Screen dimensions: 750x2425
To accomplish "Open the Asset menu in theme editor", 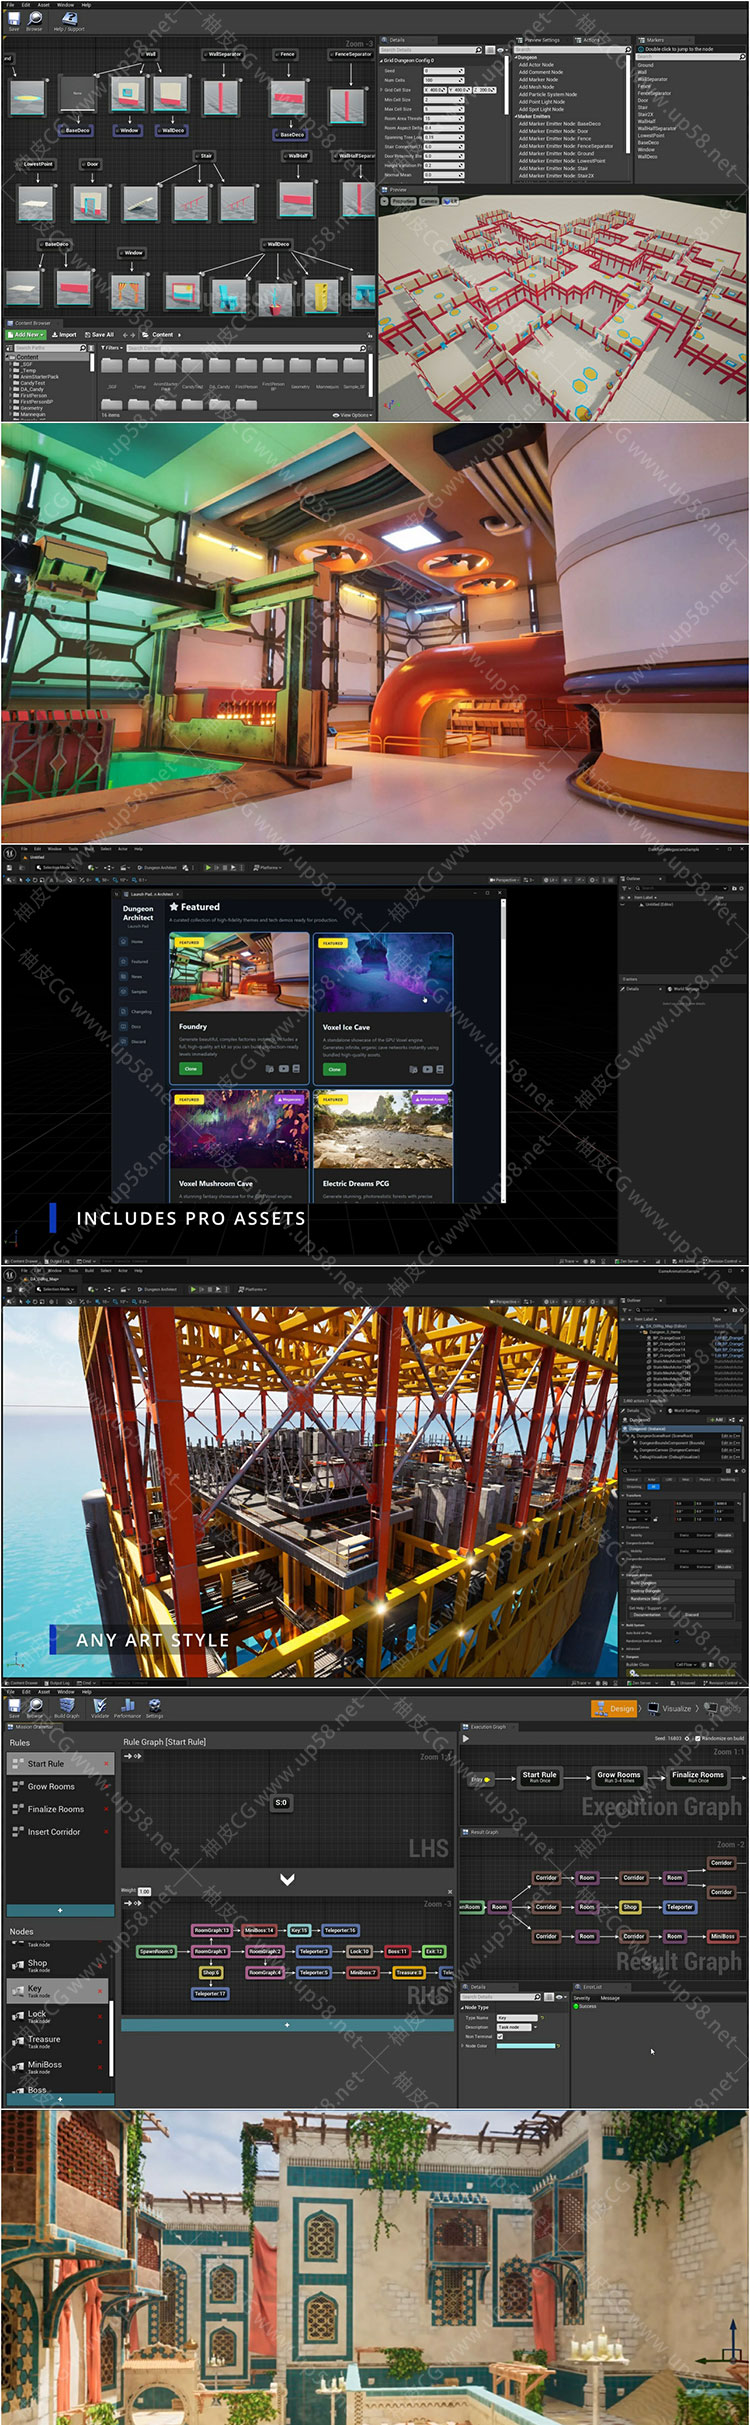I will [43, 4].
